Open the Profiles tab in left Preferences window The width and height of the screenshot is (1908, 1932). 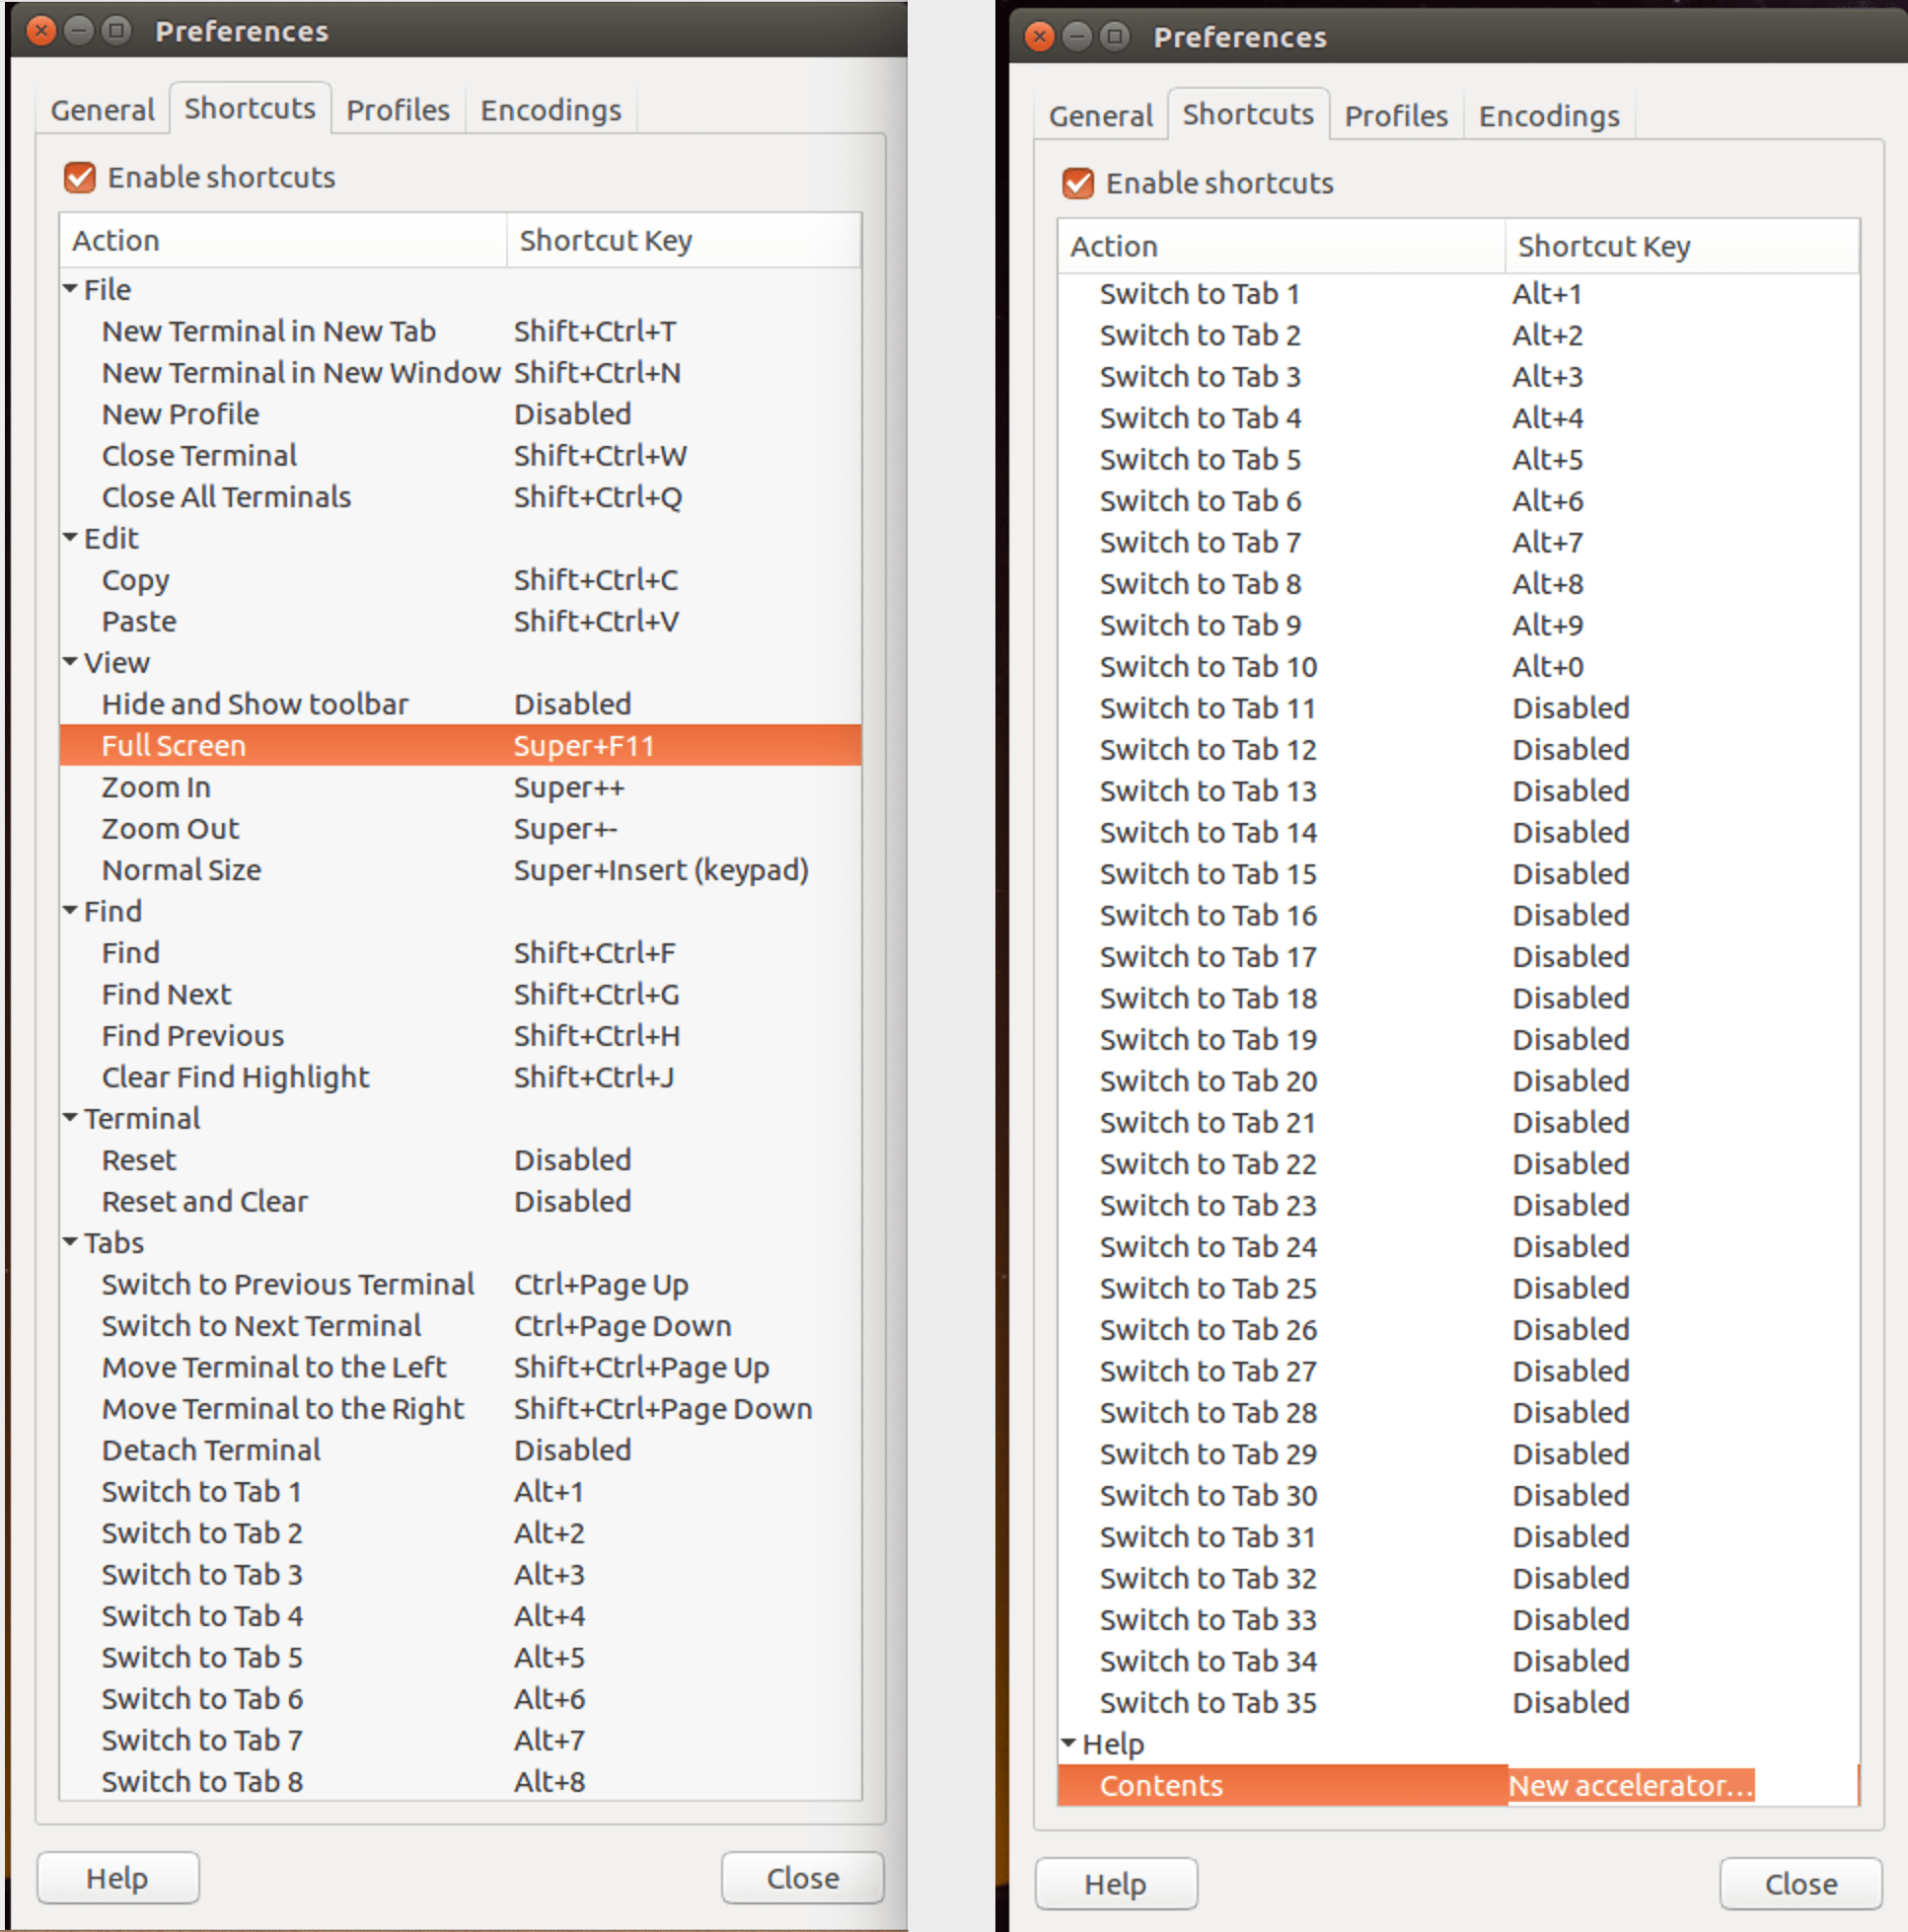coord(398,110)
